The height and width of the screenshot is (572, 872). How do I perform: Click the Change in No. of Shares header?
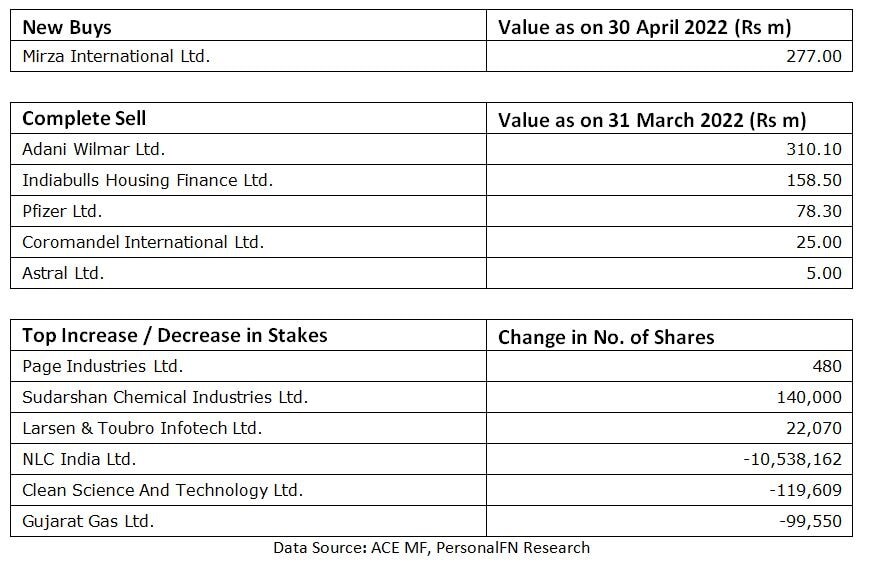point(606,336)
